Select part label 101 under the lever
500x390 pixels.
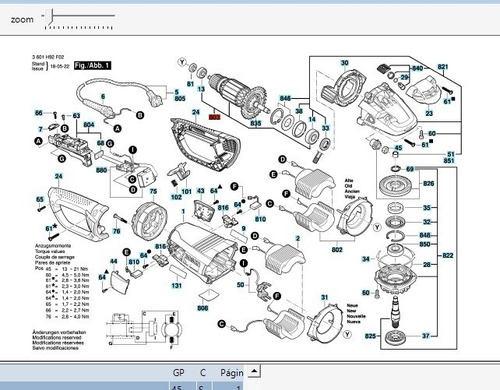[187, 192]
